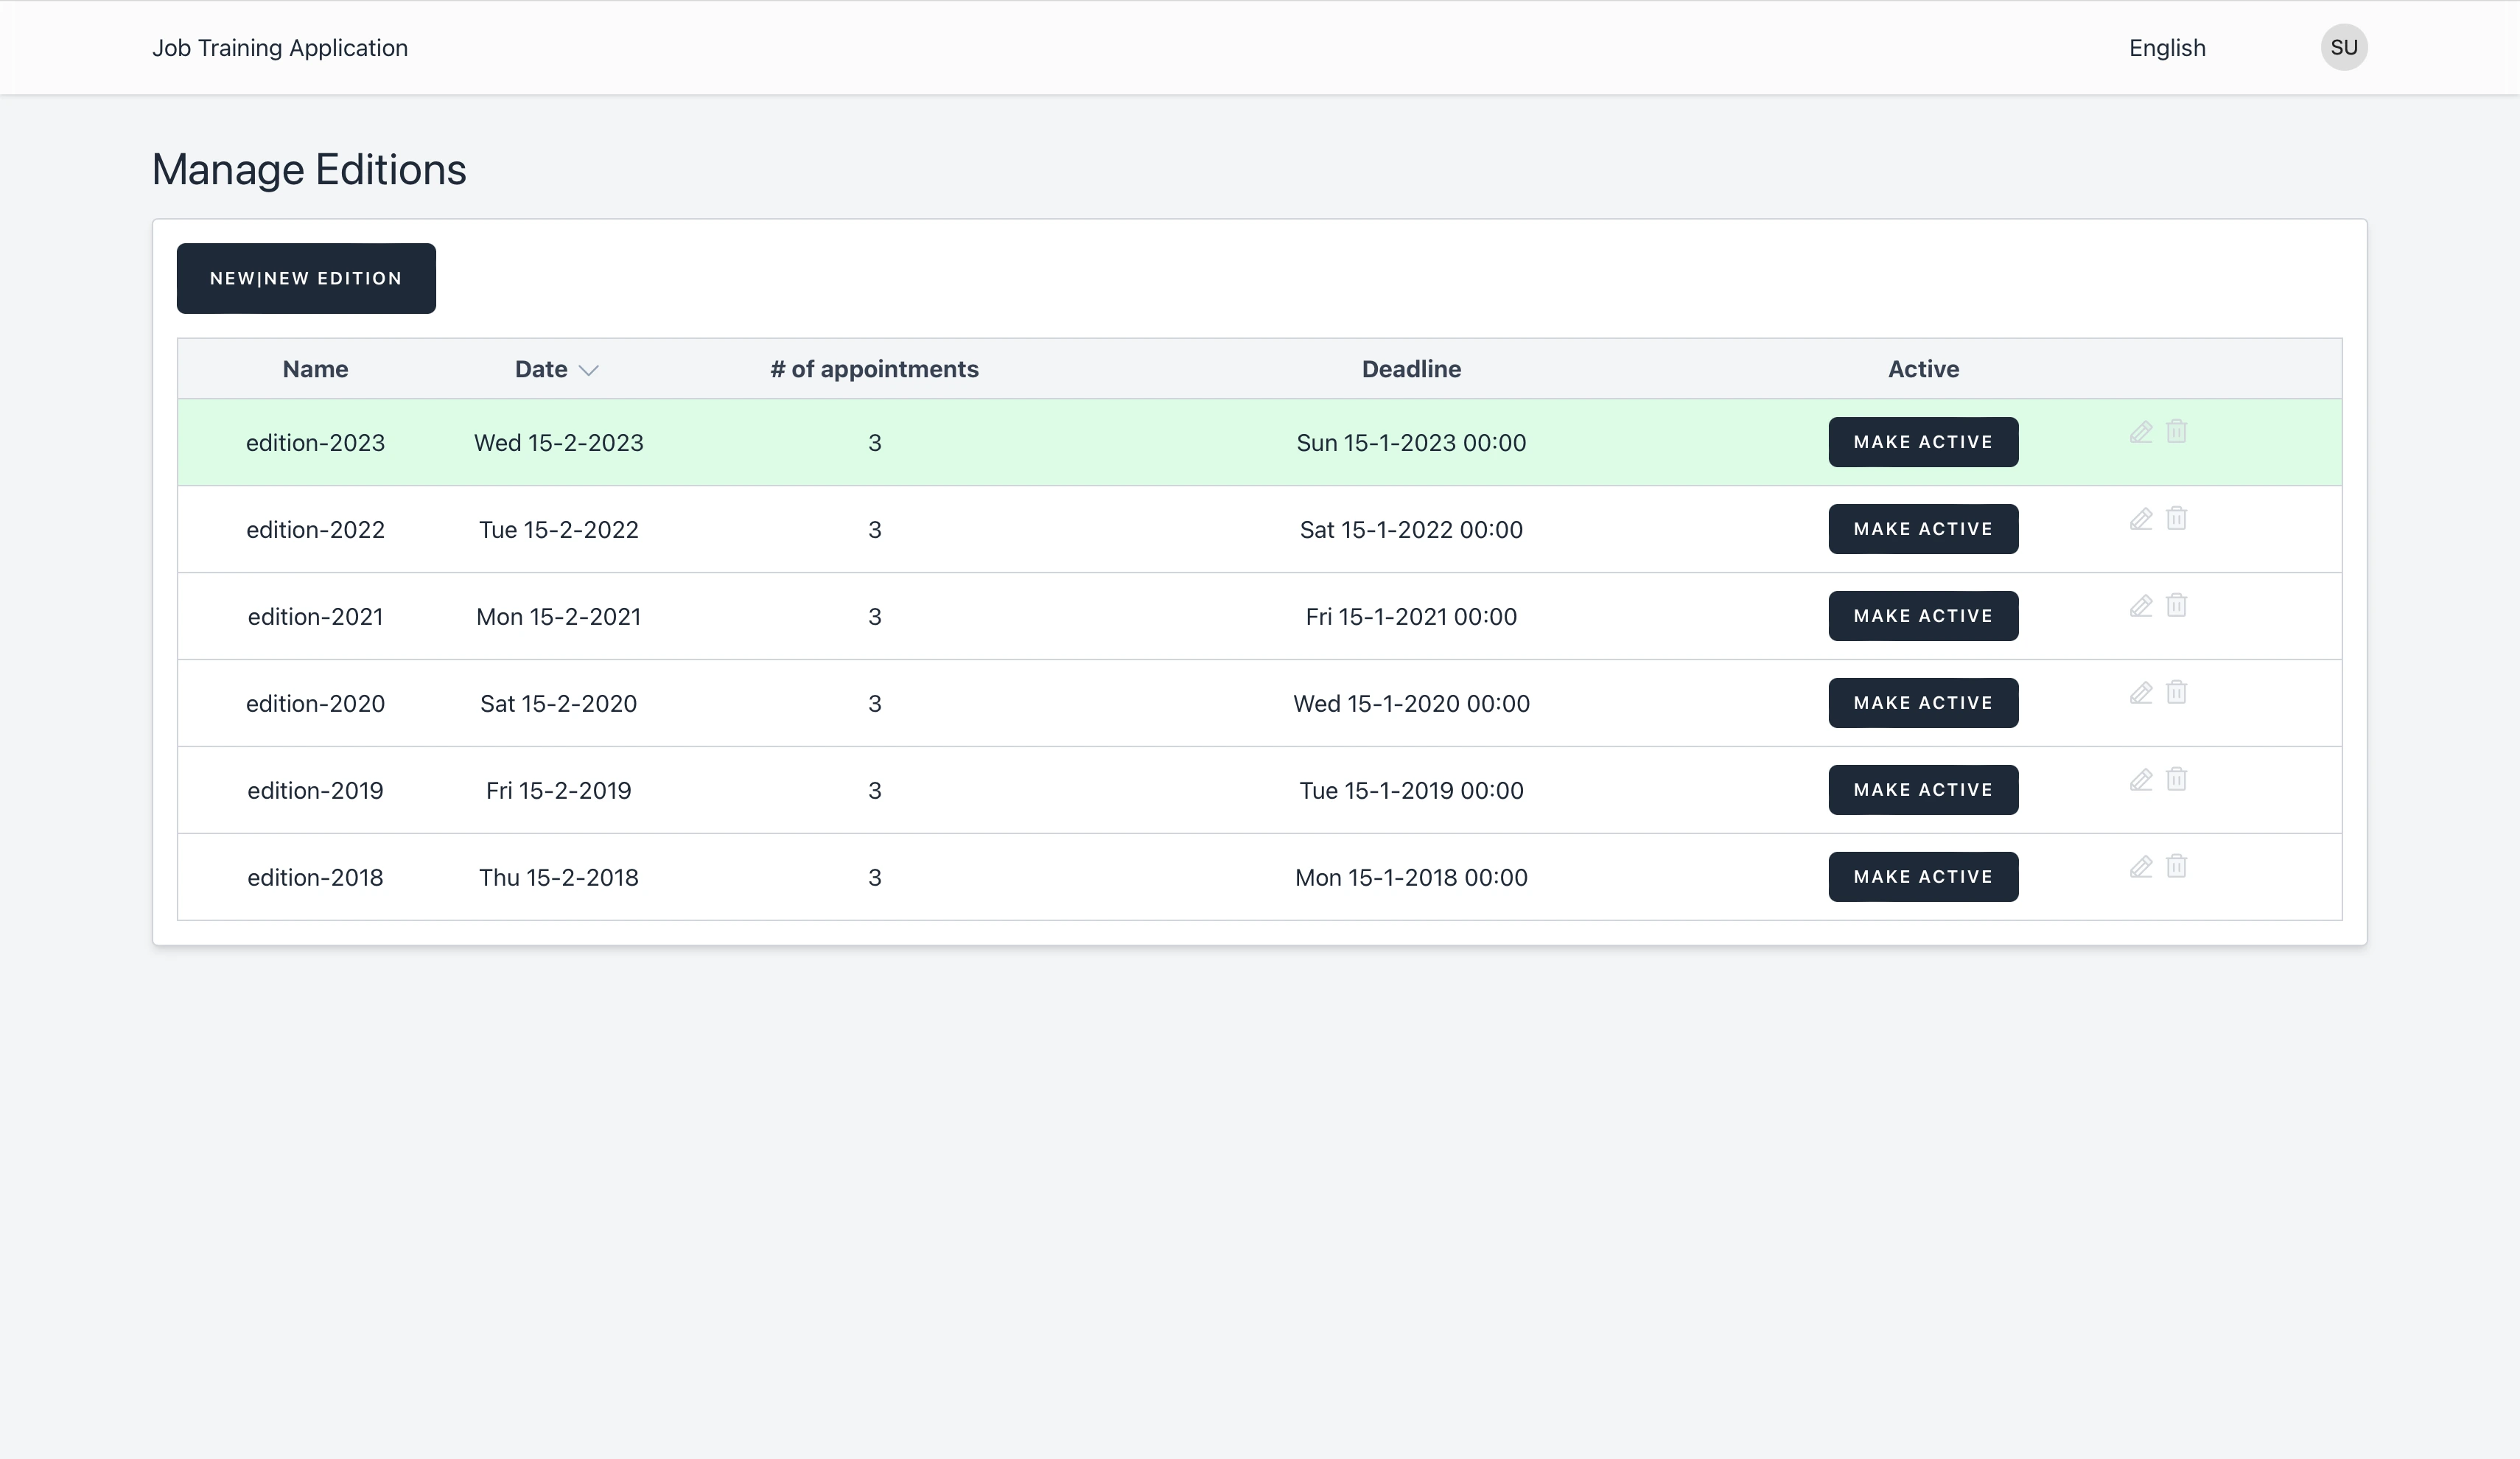The height and width of the screenshot is (1459, 2520).
Task: Click the Deadline column header
Action: pos(1410,369)
